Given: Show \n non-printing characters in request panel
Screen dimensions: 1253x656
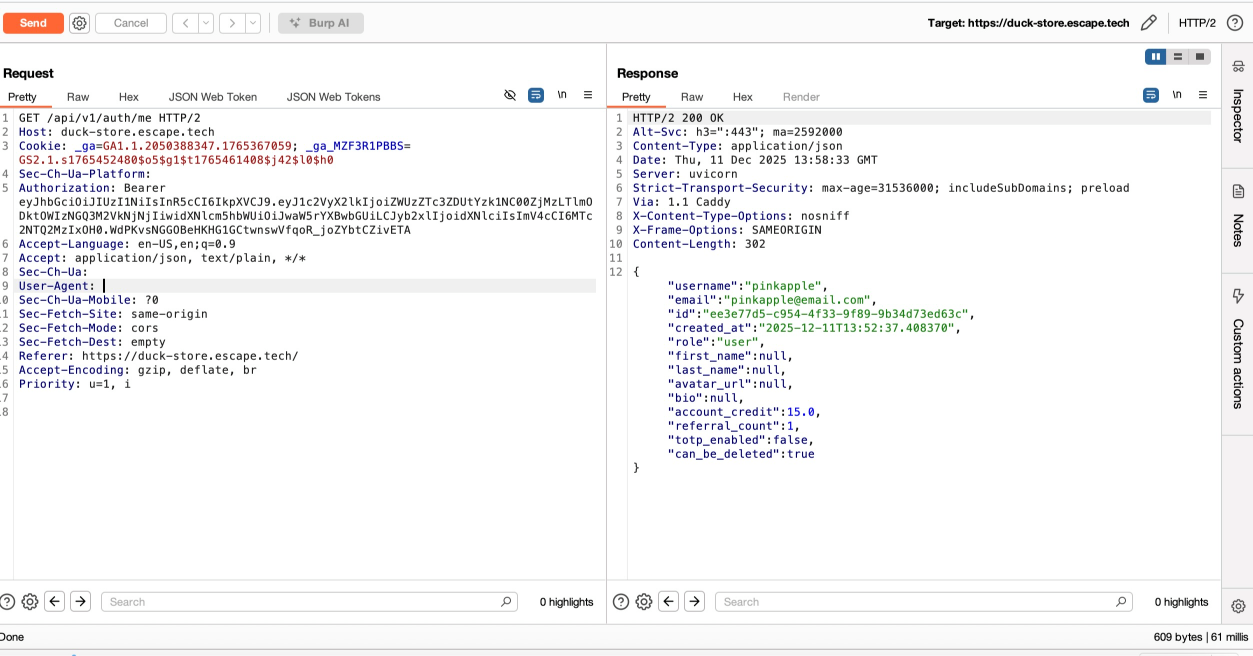Looking at the screenshot, I should tap(561, 94).
